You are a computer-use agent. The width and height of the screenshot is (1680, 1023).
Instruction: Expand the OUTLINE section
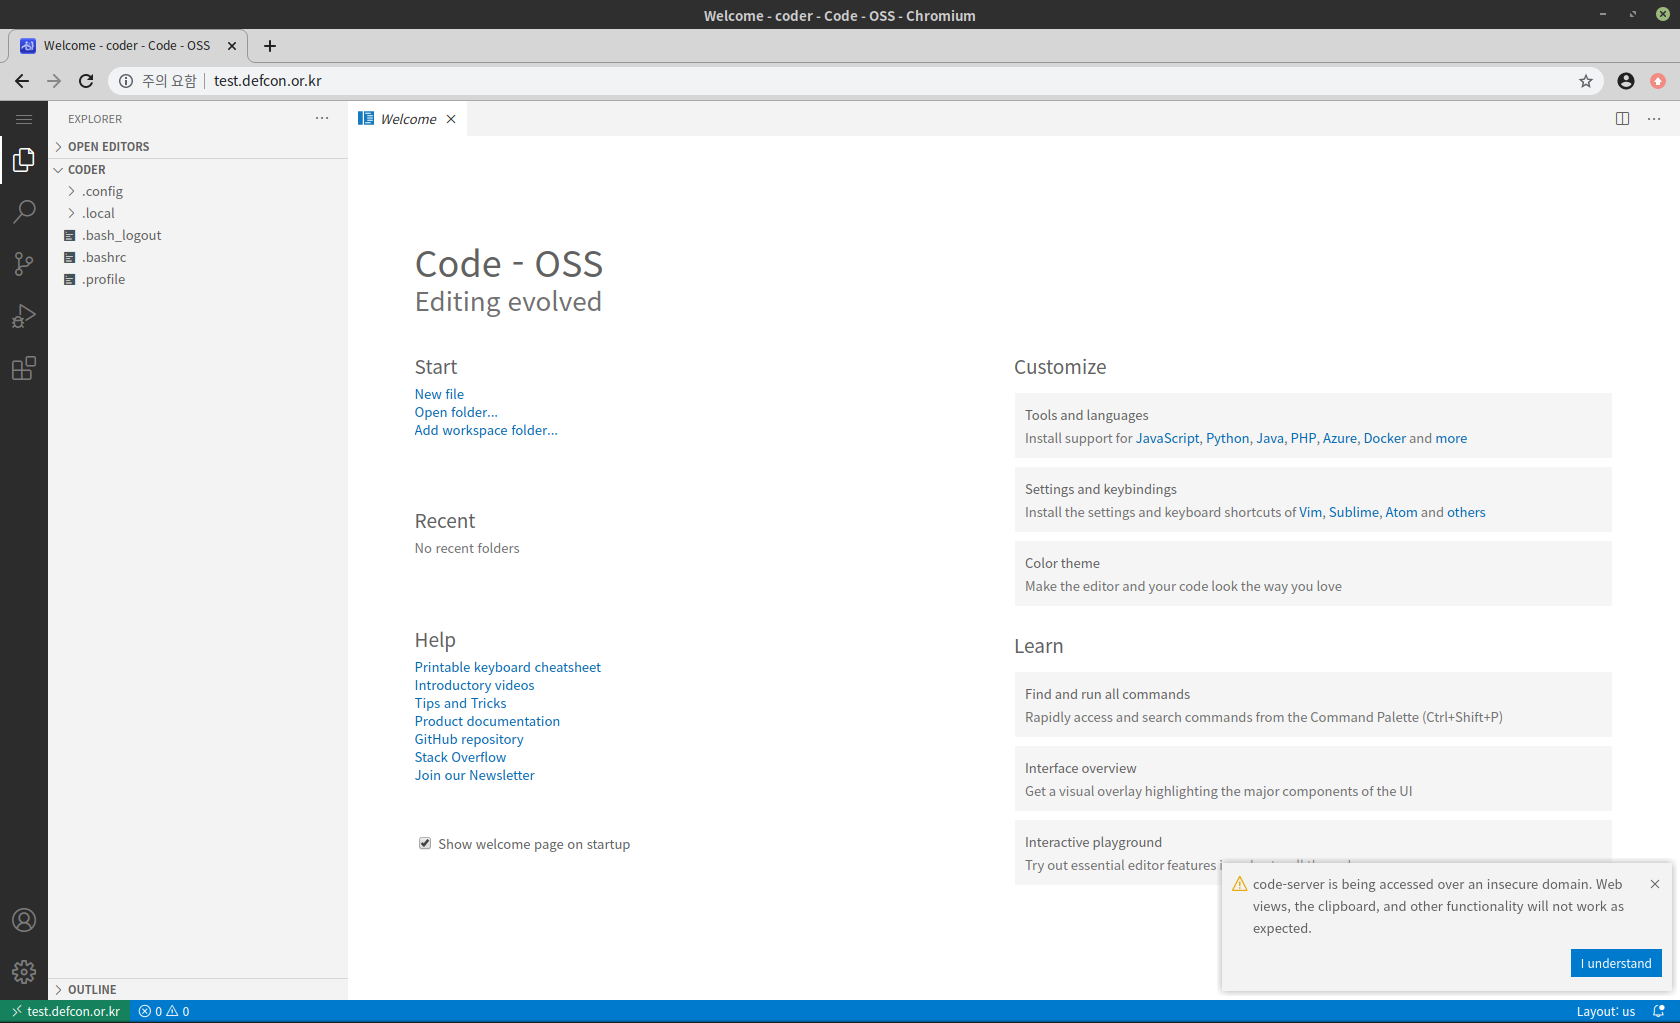(x=198, y=989)
